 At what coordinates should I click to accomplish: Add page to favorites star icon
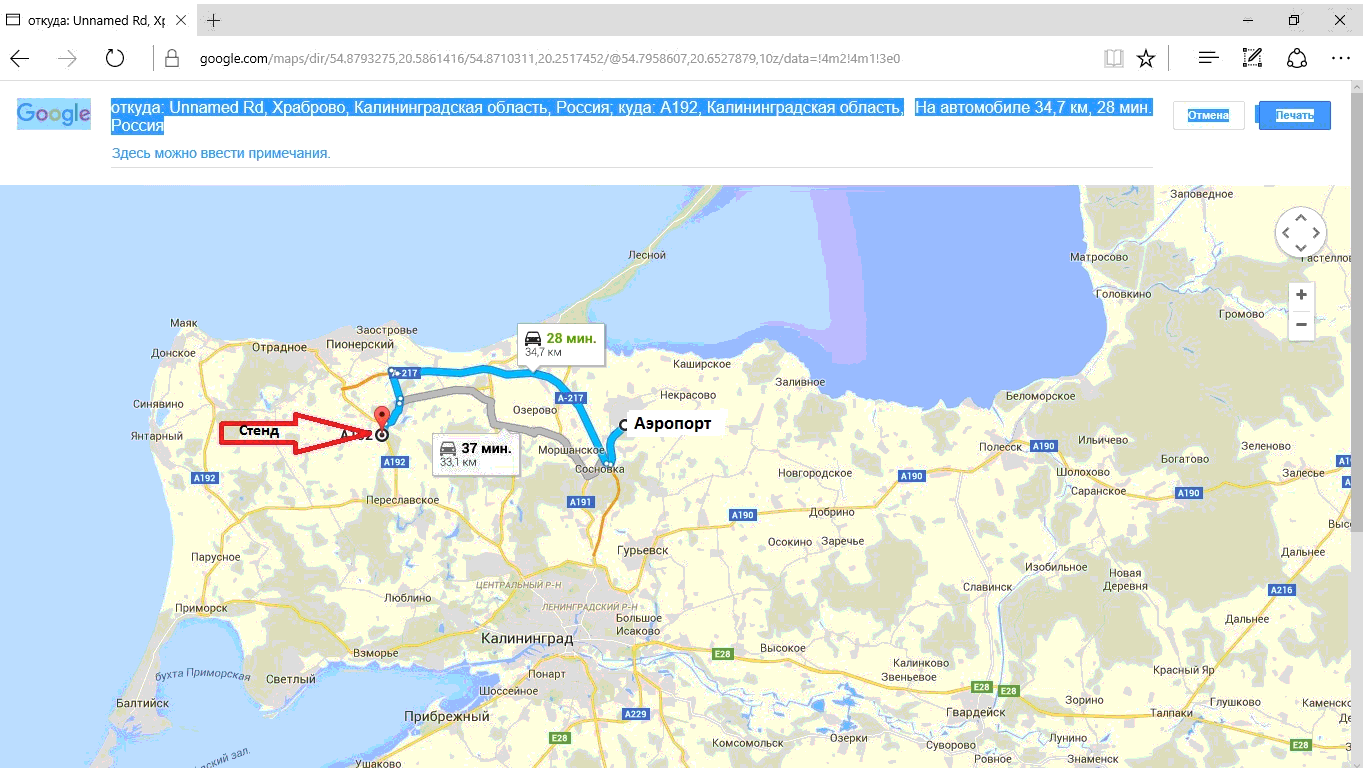tap(1146, 58)
